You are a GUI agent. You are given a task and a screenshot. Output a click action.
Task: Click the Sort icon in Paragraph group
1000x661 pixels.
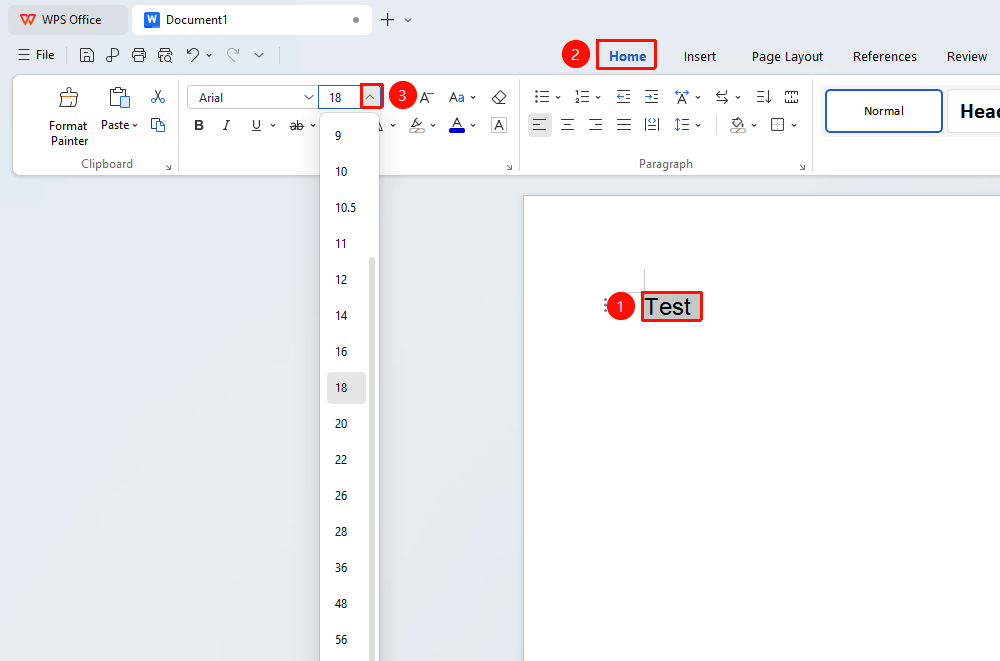coord(763,97)
